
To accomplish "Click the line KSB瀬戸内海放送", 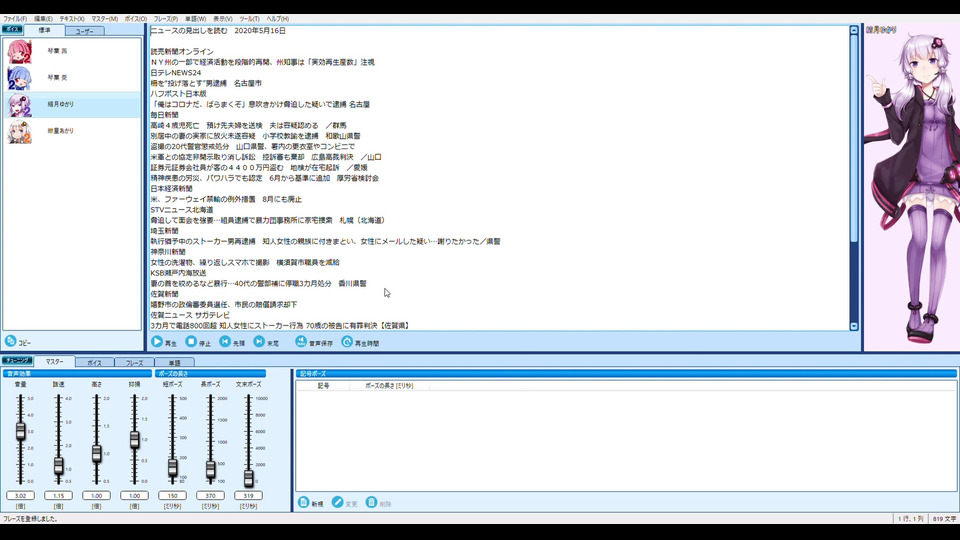I will pyautogui.click(x=178, y=273).
